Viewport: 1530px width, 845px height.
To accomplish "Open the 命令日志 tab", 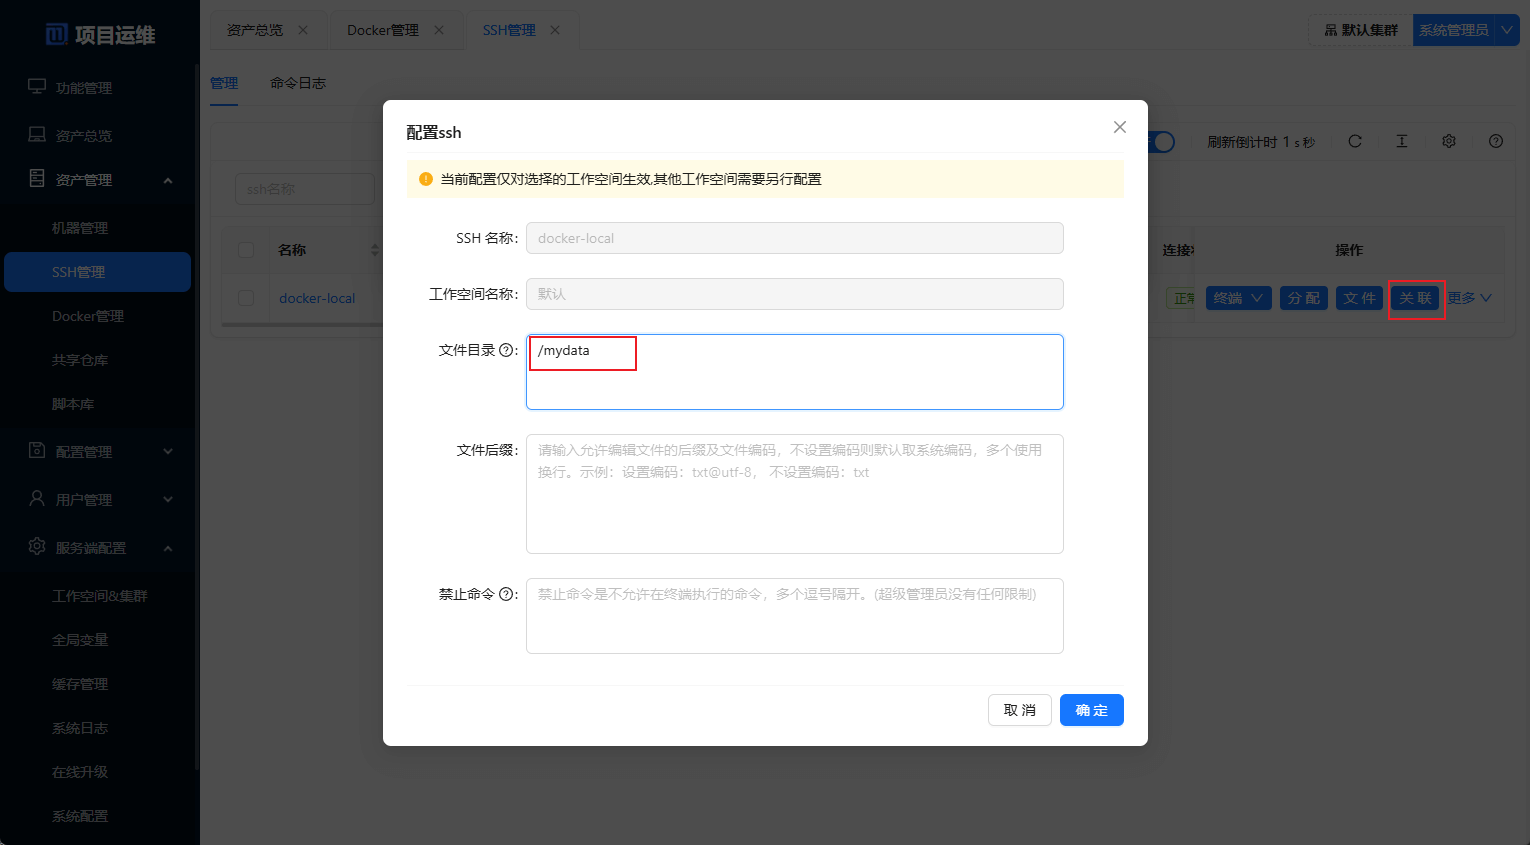I will point(298,83).
